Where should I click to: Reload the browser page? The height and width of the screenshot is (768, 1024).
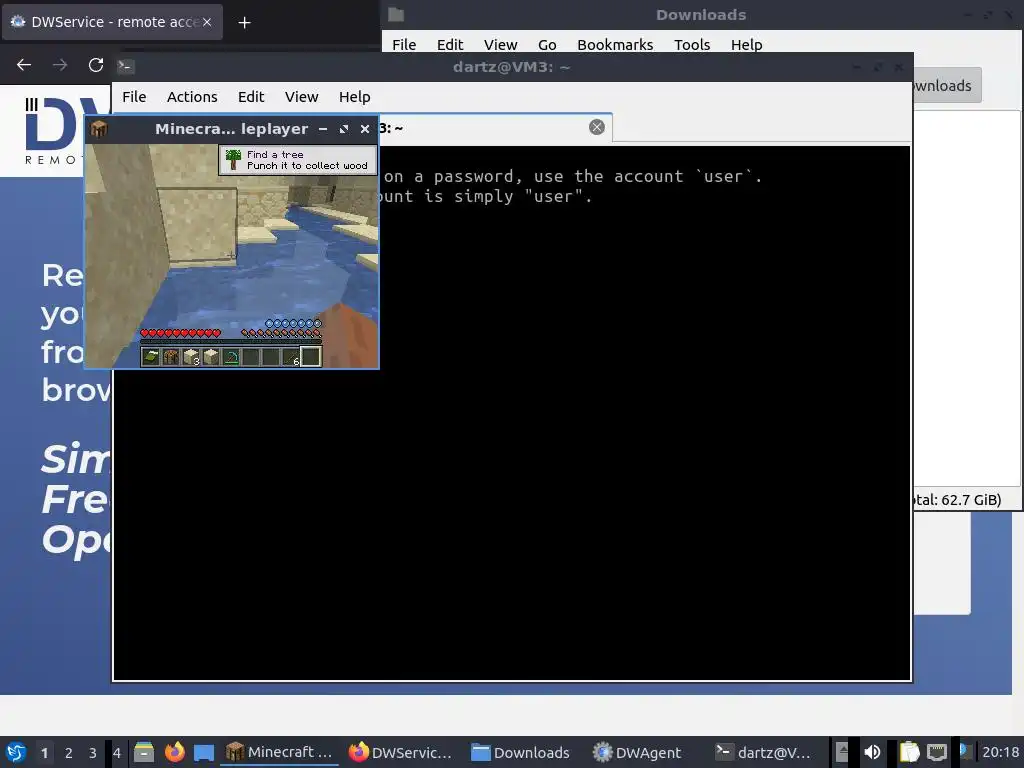pos(96,65)
